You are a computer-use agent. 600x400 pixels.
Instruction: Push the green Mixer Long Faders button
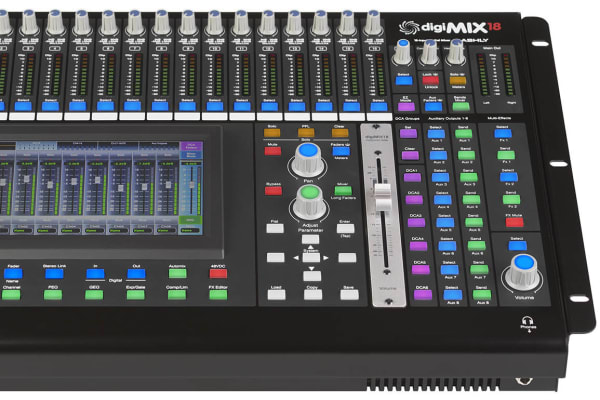[343, 191]
